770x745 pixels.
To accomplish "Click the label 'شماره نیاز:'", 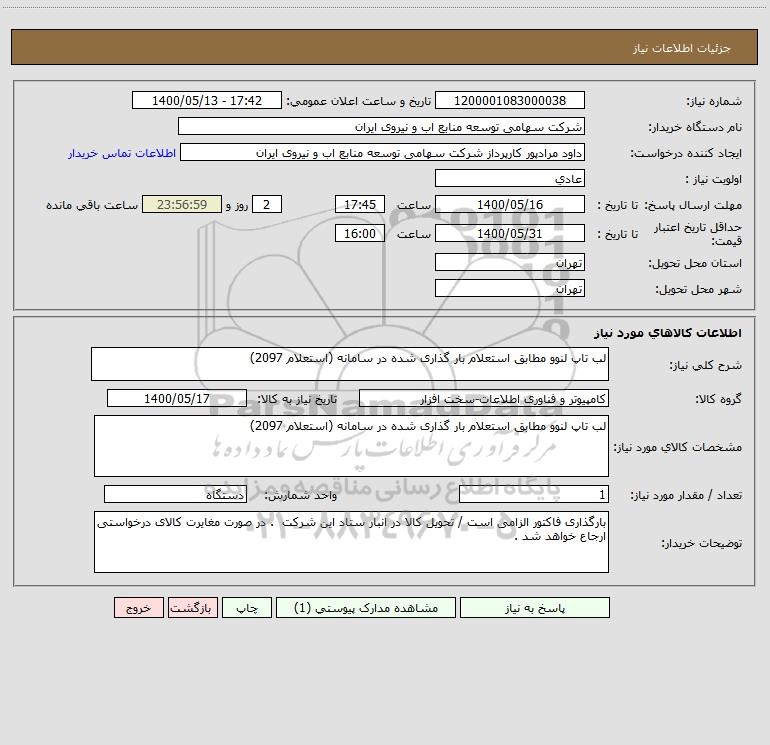I will point(714,102).
